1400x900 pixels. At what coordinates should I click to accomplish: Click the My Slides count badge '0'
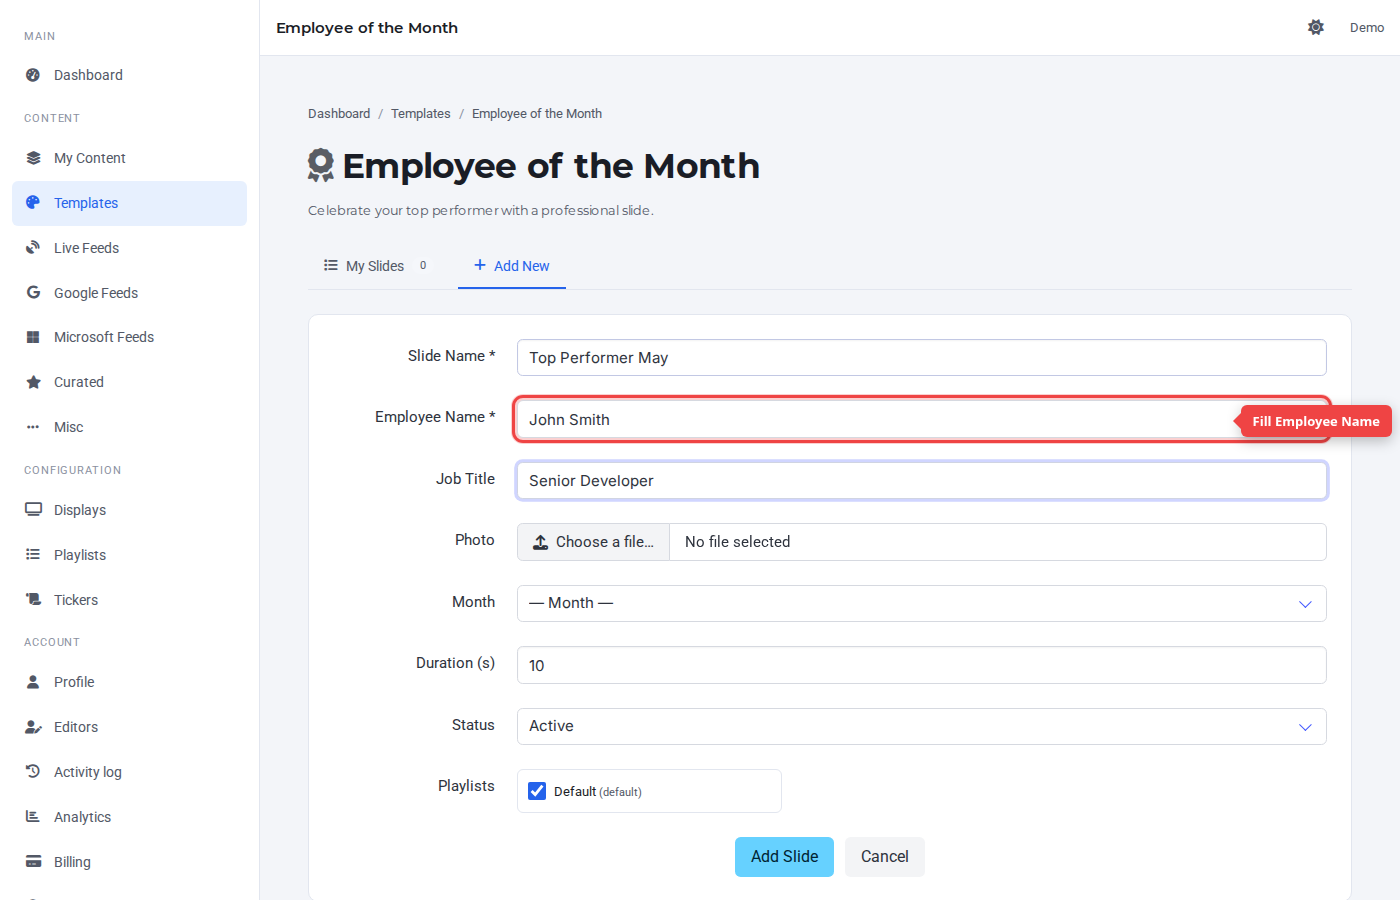(423, 265)
